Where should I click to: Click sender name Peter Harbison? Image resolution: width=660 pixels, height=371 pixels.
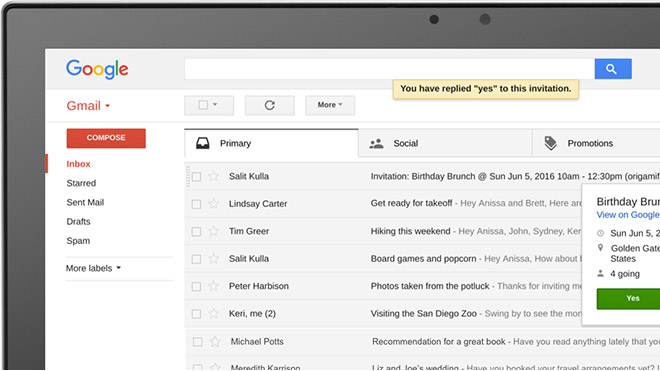(259, 286)
